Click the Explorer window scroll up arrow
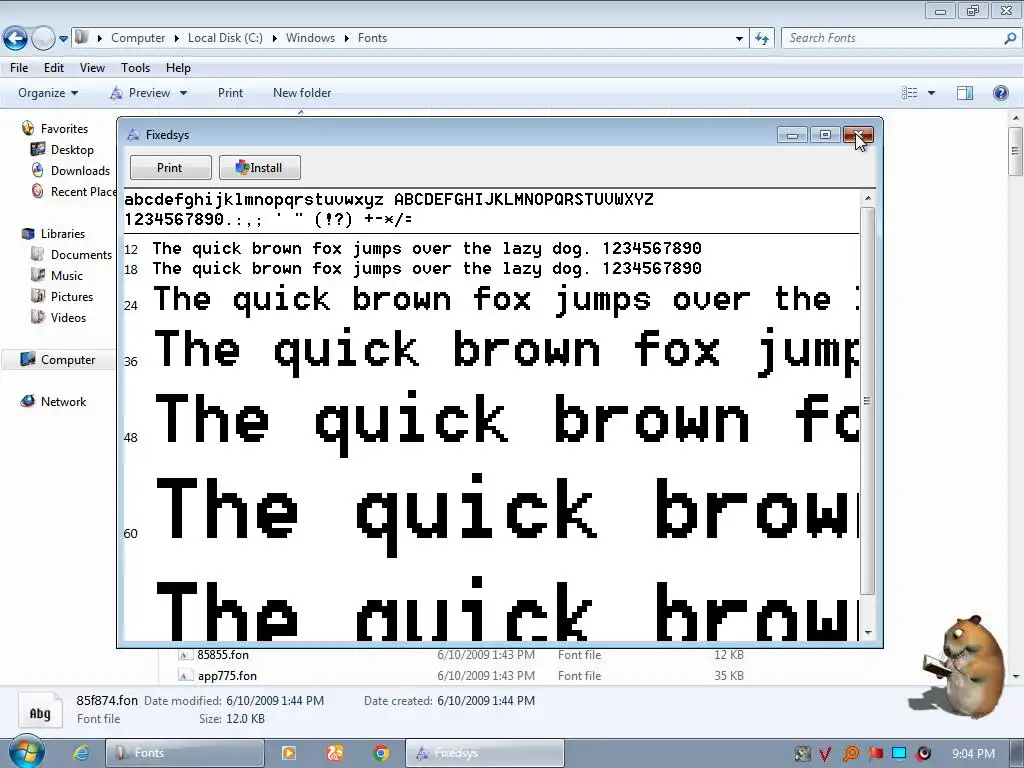Viewport: 1024px width, 768px height. [x=1015, y=118]
